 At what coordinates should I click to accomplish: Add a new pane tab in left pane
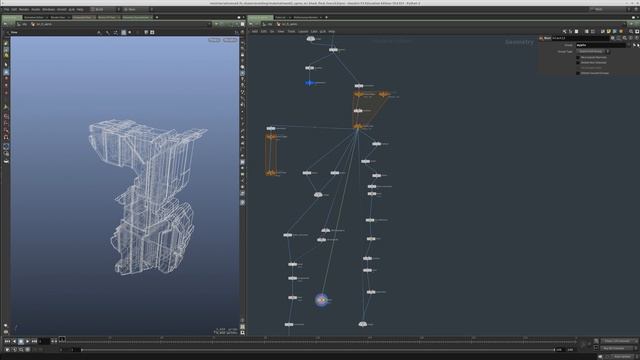tap(157, 17)
